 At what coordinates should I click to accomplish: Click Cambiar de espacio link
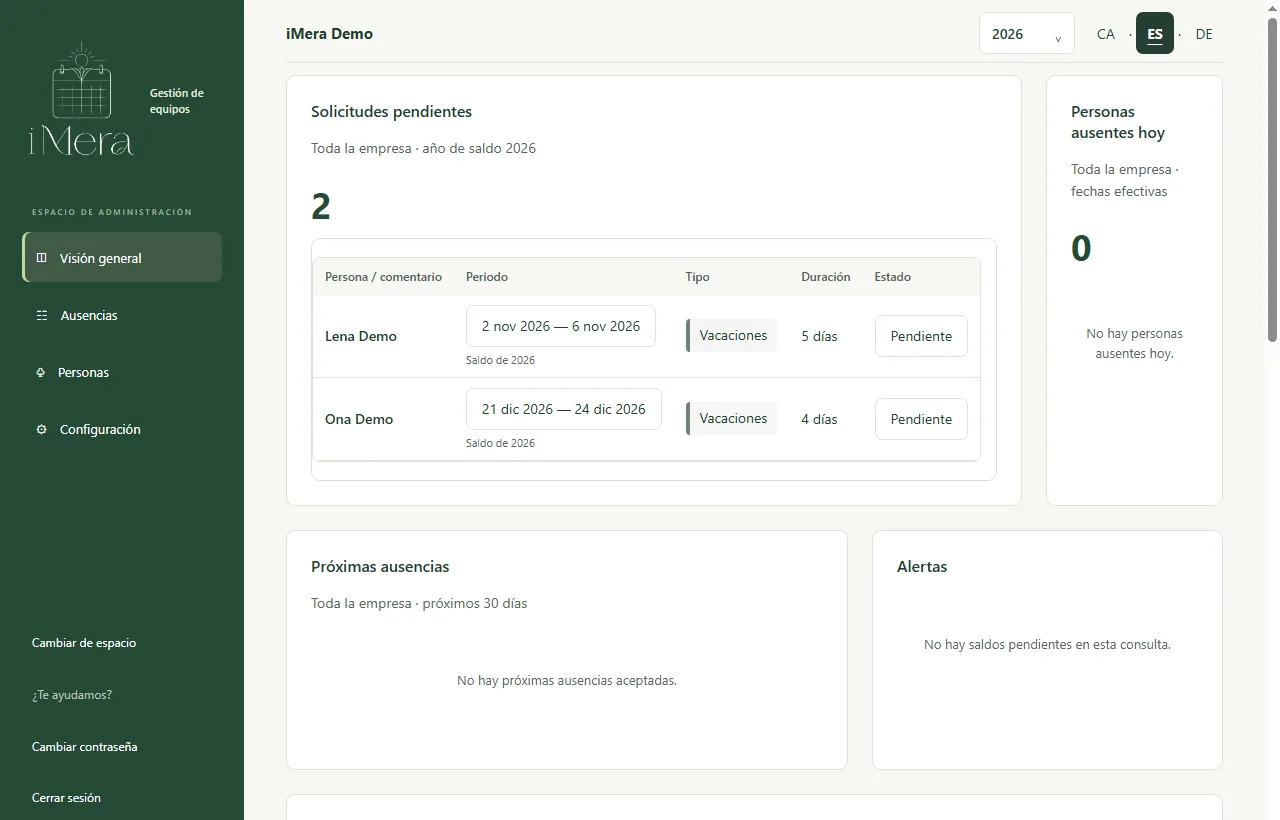tap(84, 643)
